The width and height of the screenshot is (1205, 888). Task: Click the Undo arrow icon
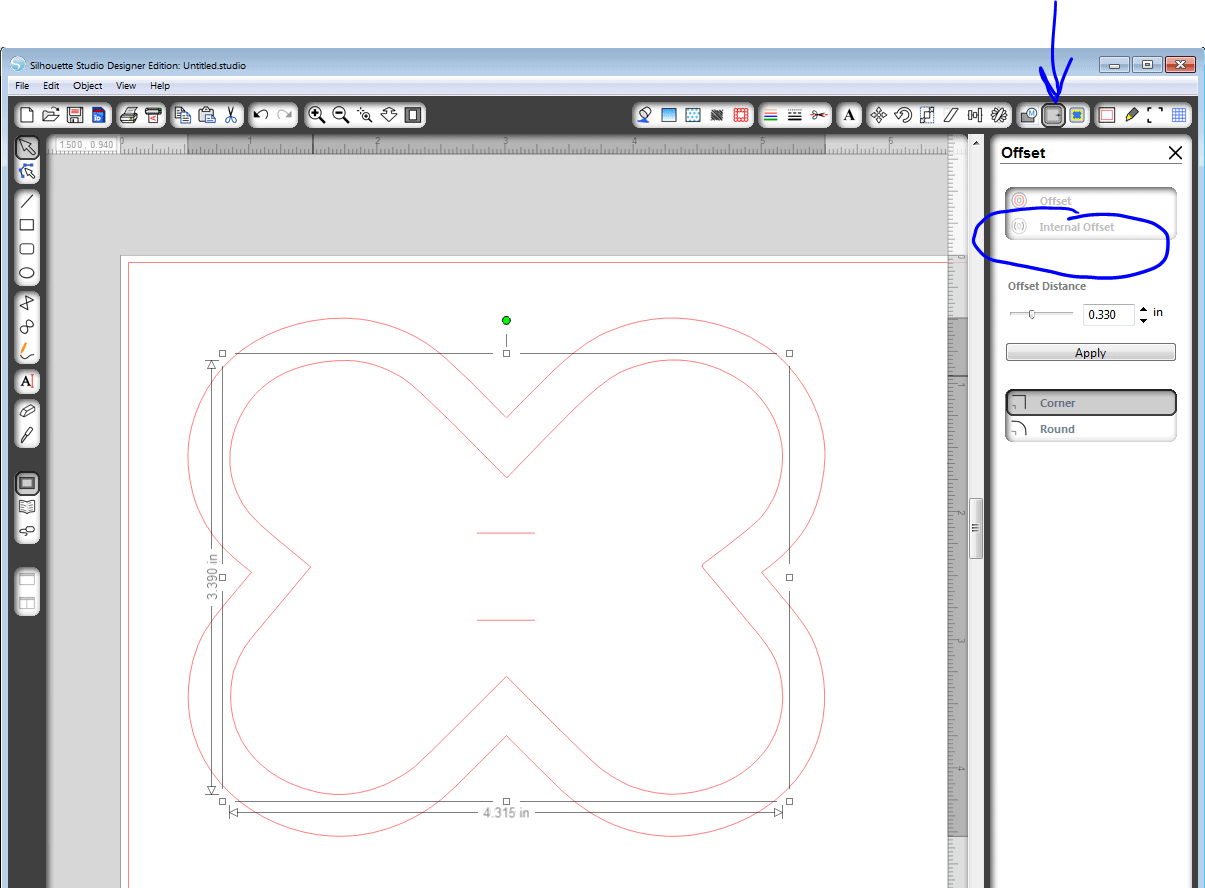[261, 115]
